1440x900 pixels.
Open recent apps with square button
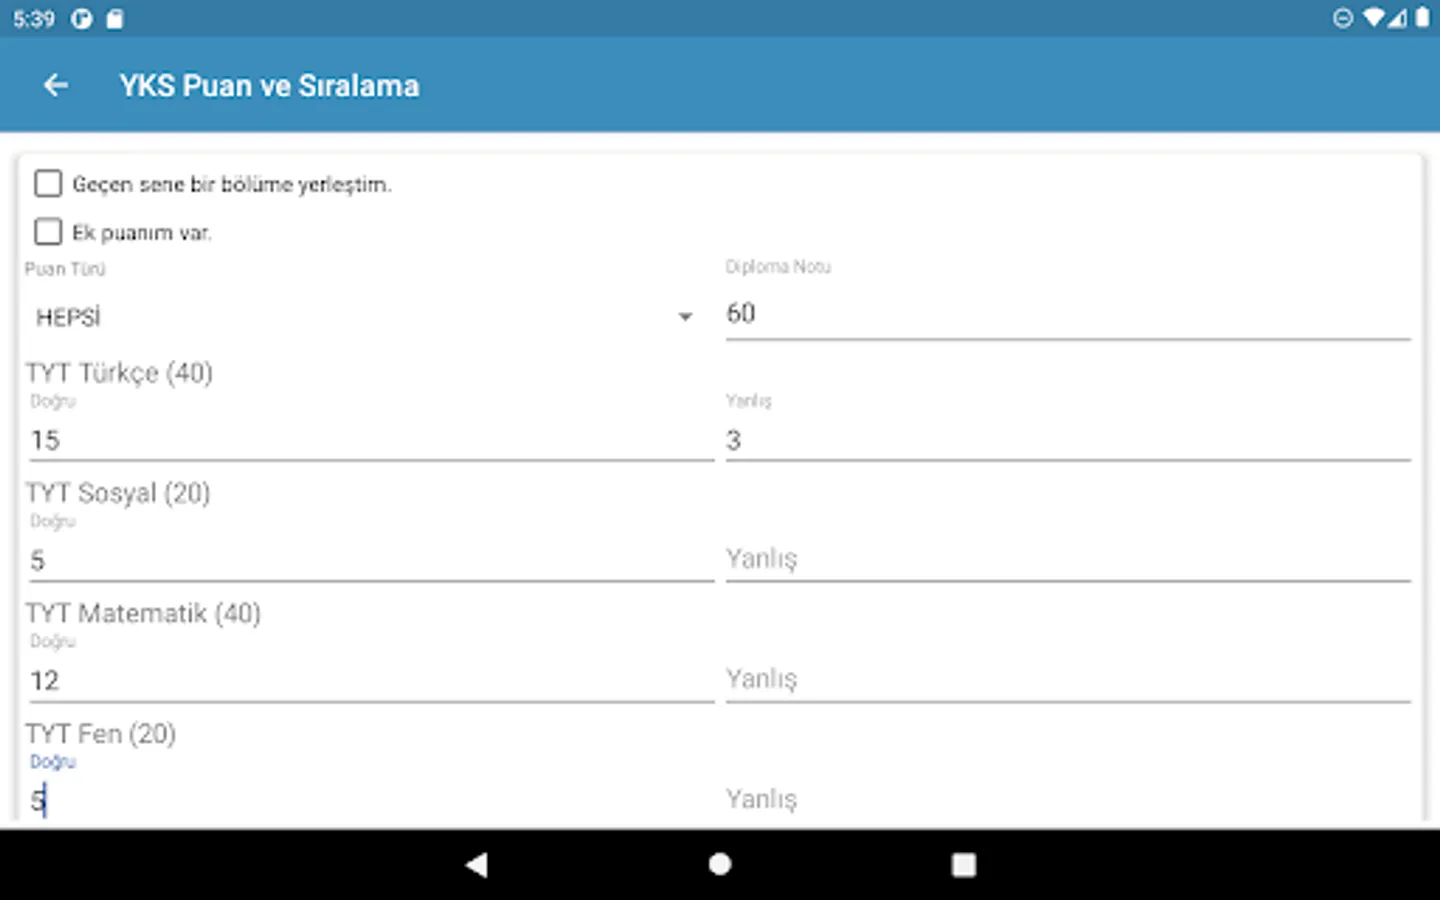[963, 865]
